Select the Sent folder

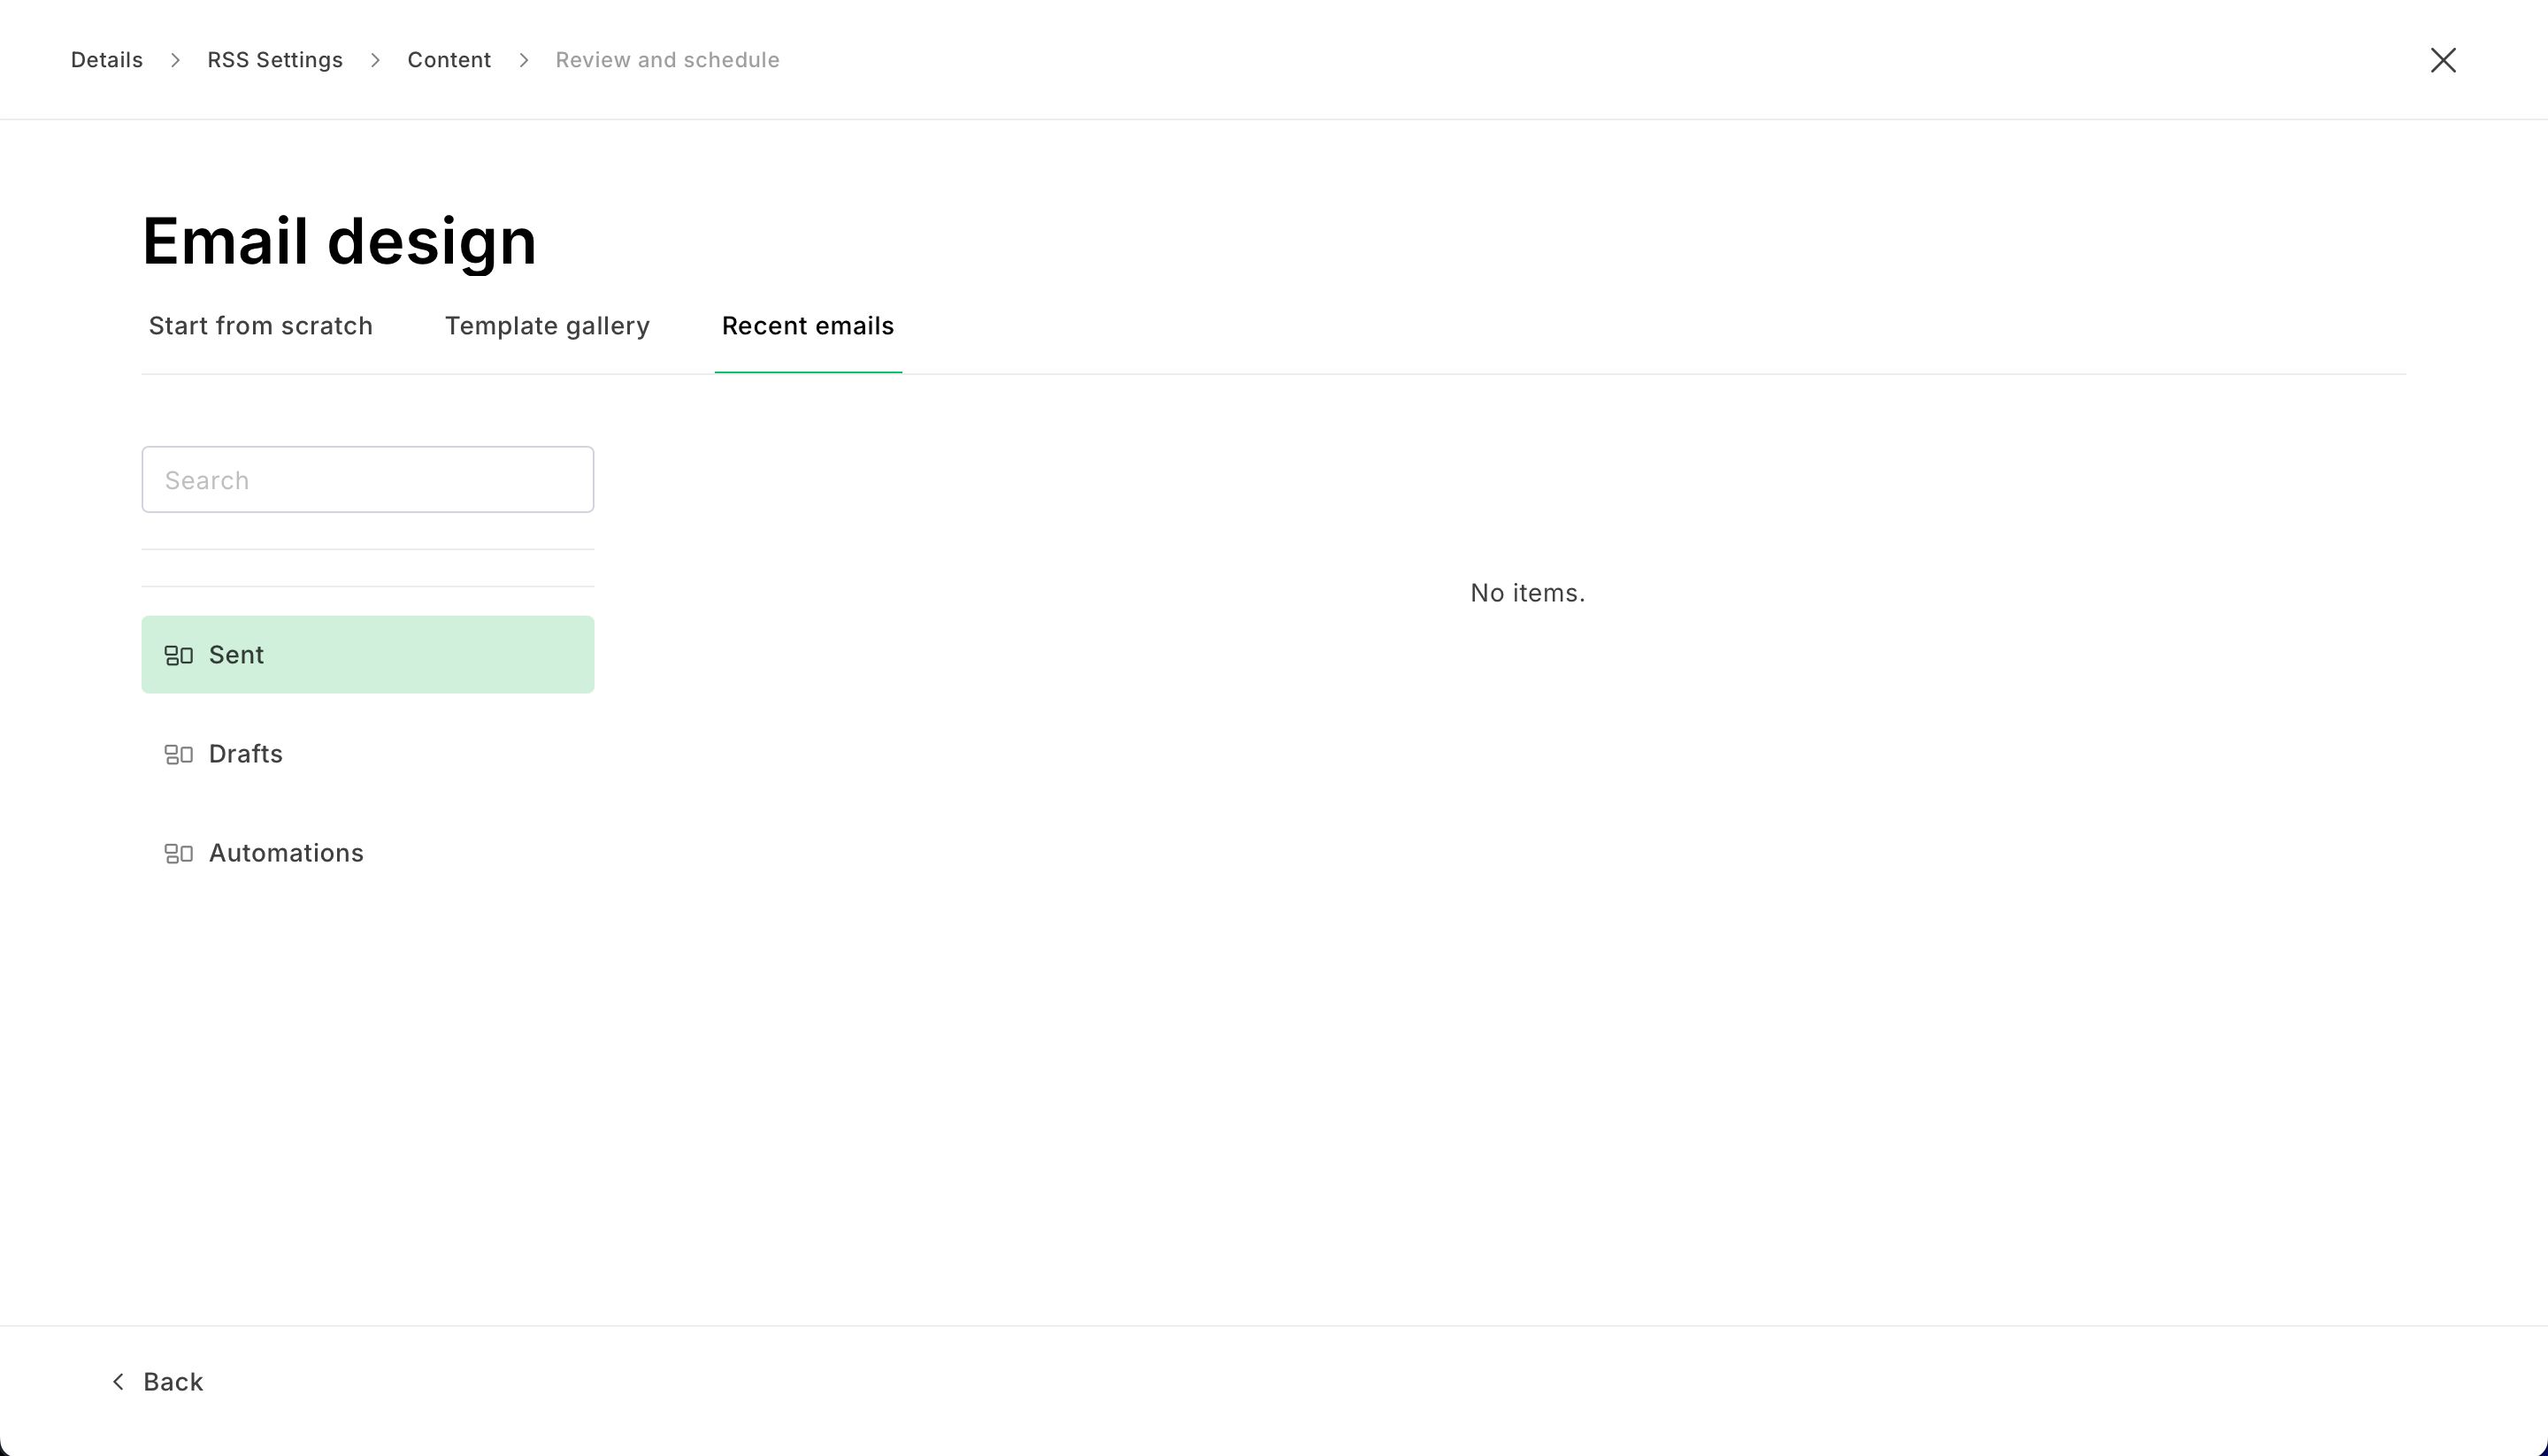pos(368,655)
